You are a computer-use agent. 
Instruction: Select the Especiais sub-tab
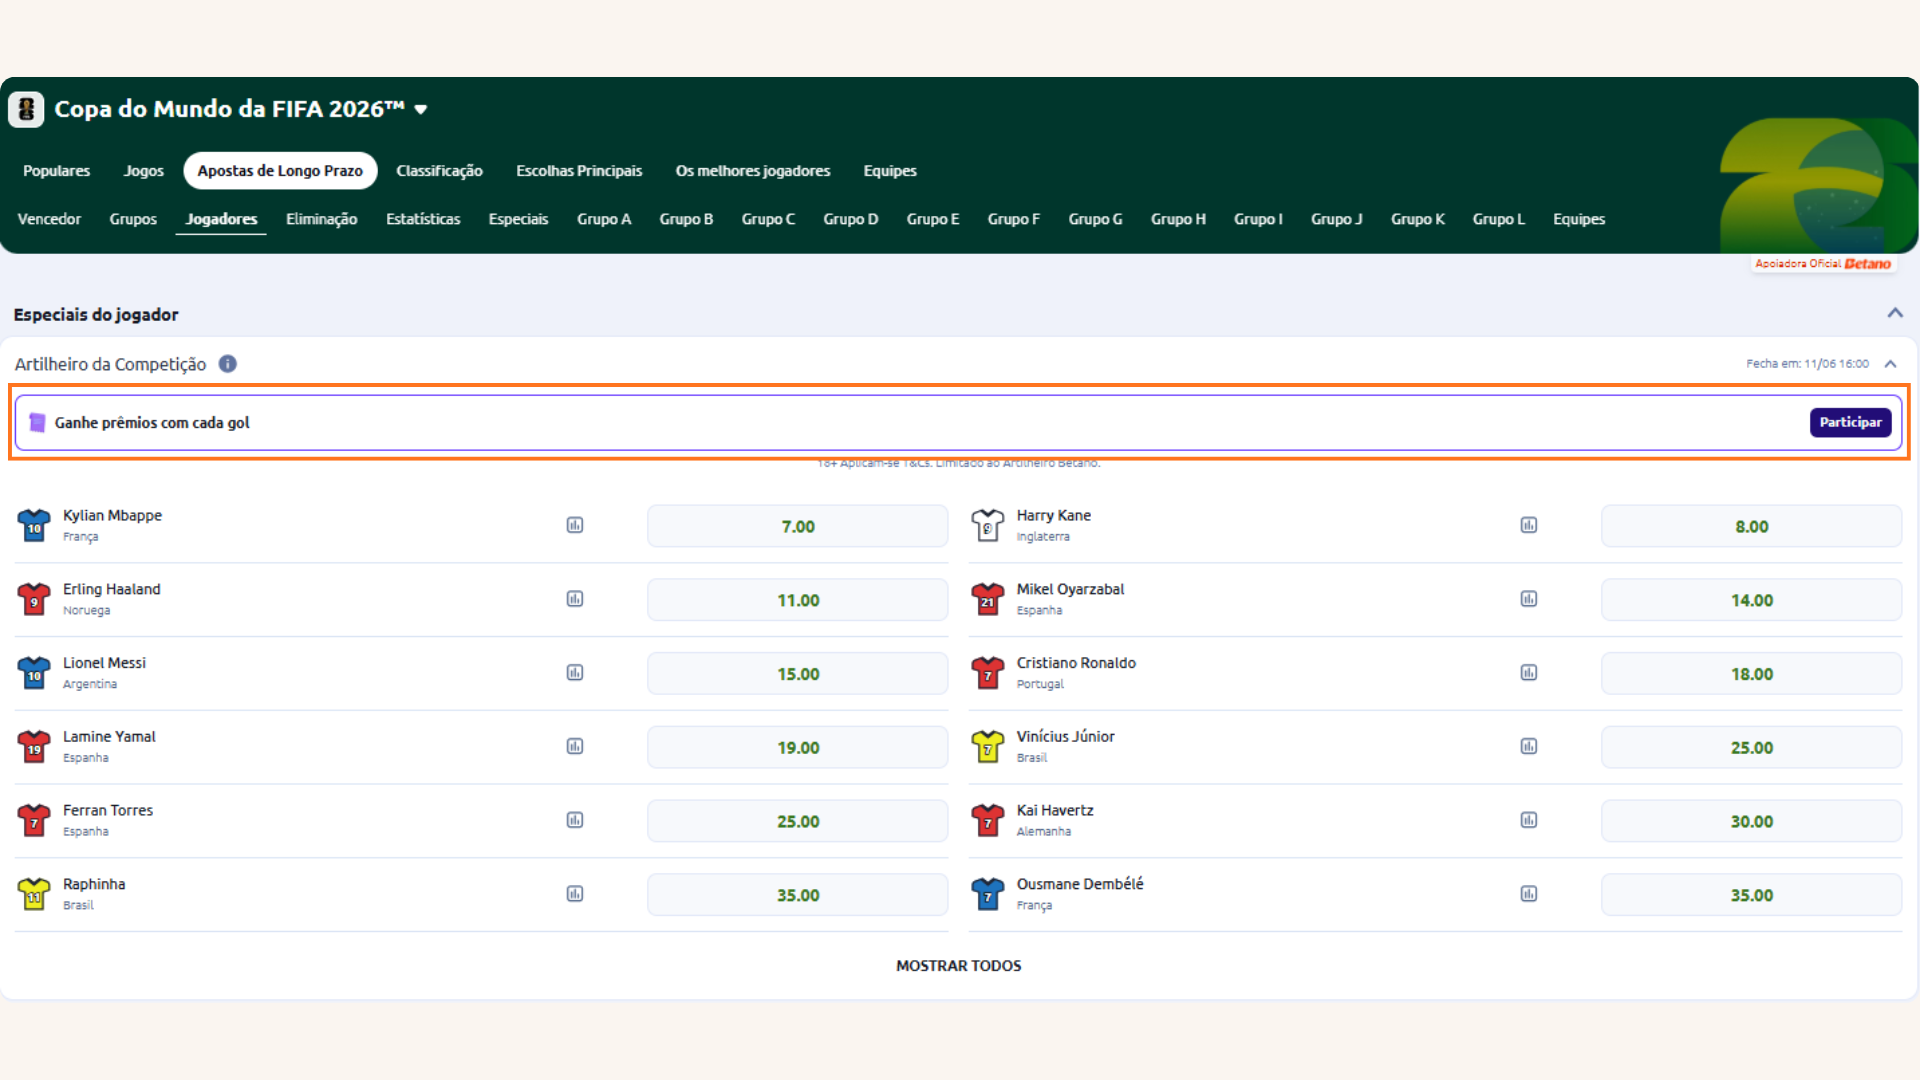click(x=518, y=219)
